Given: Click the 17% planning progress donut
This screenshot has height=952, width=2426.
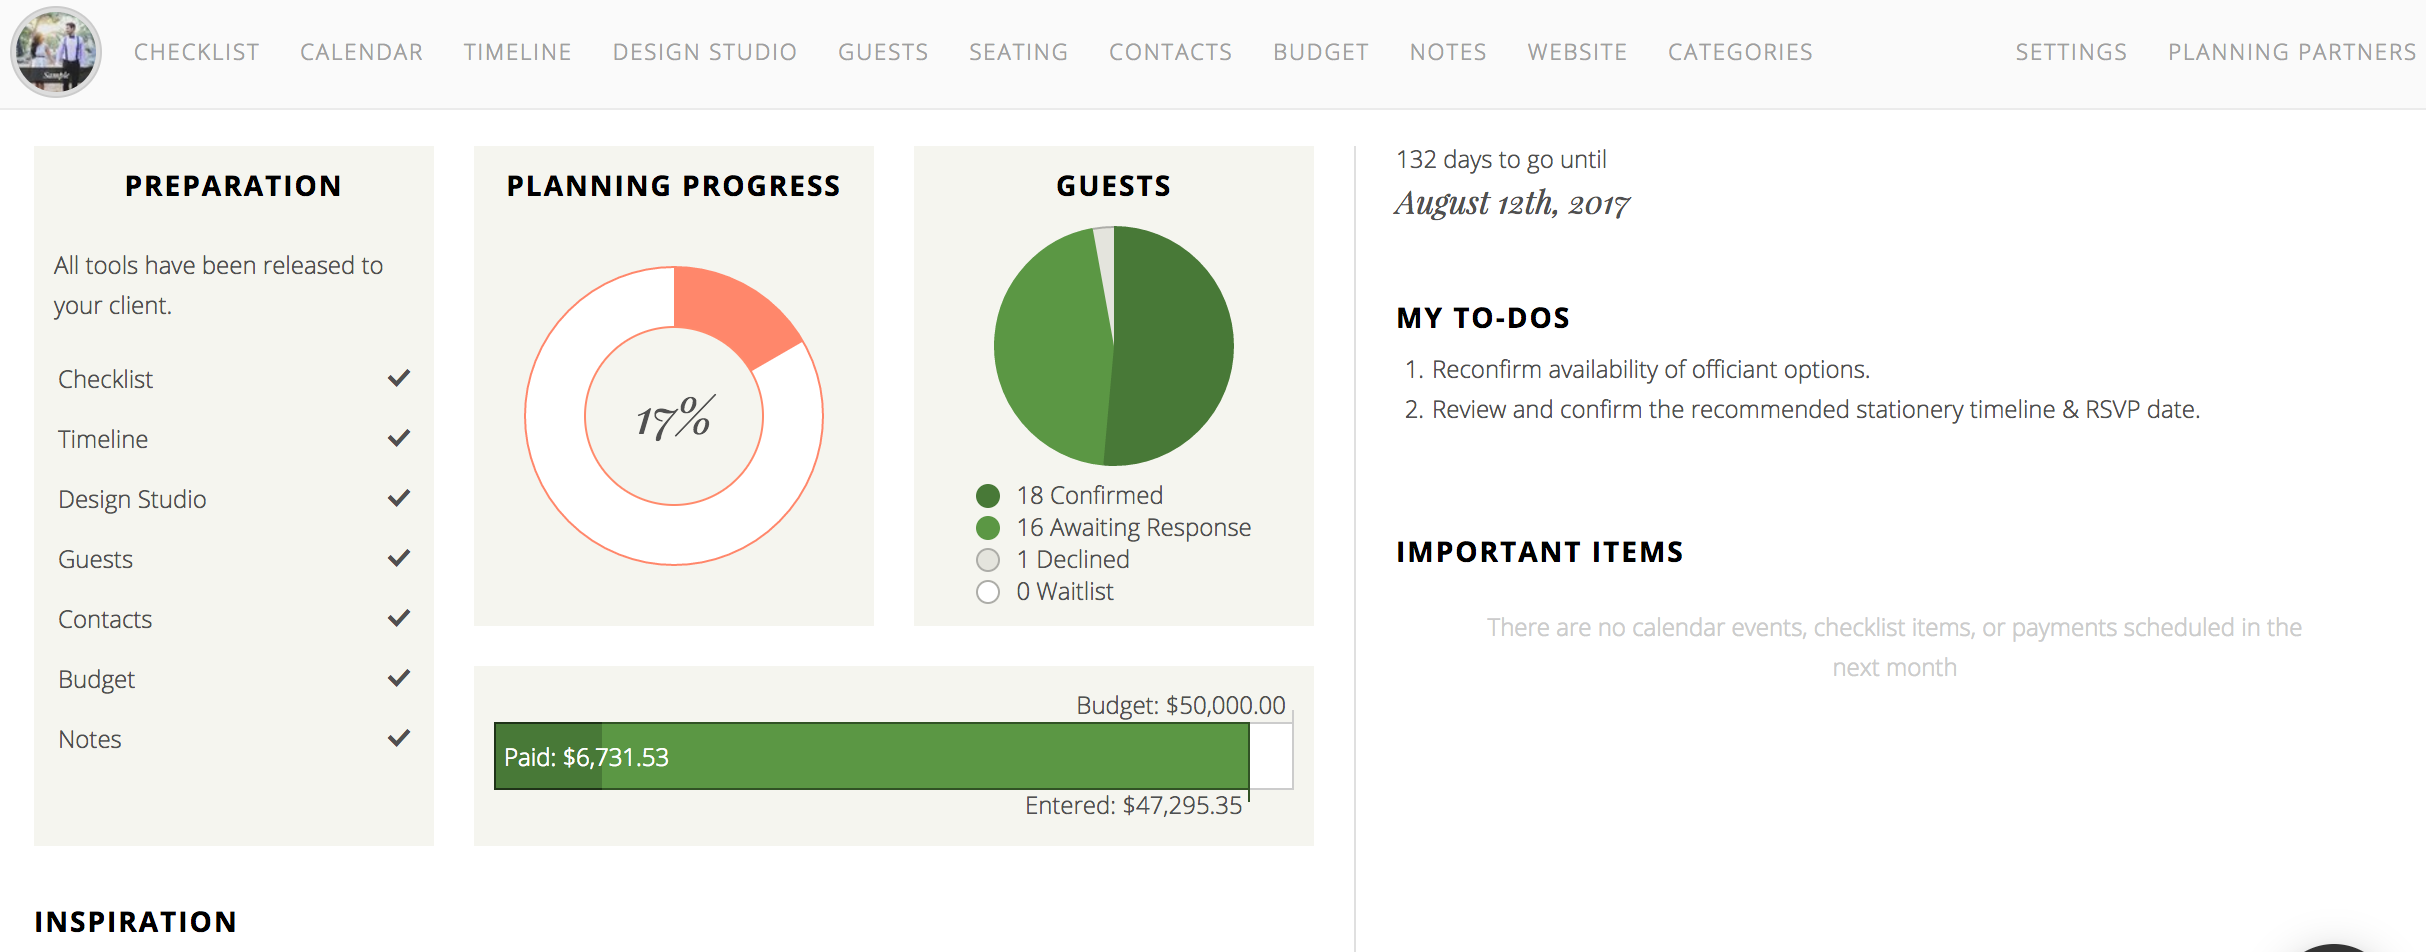Looking at the screenshot, I should [674, 416].
